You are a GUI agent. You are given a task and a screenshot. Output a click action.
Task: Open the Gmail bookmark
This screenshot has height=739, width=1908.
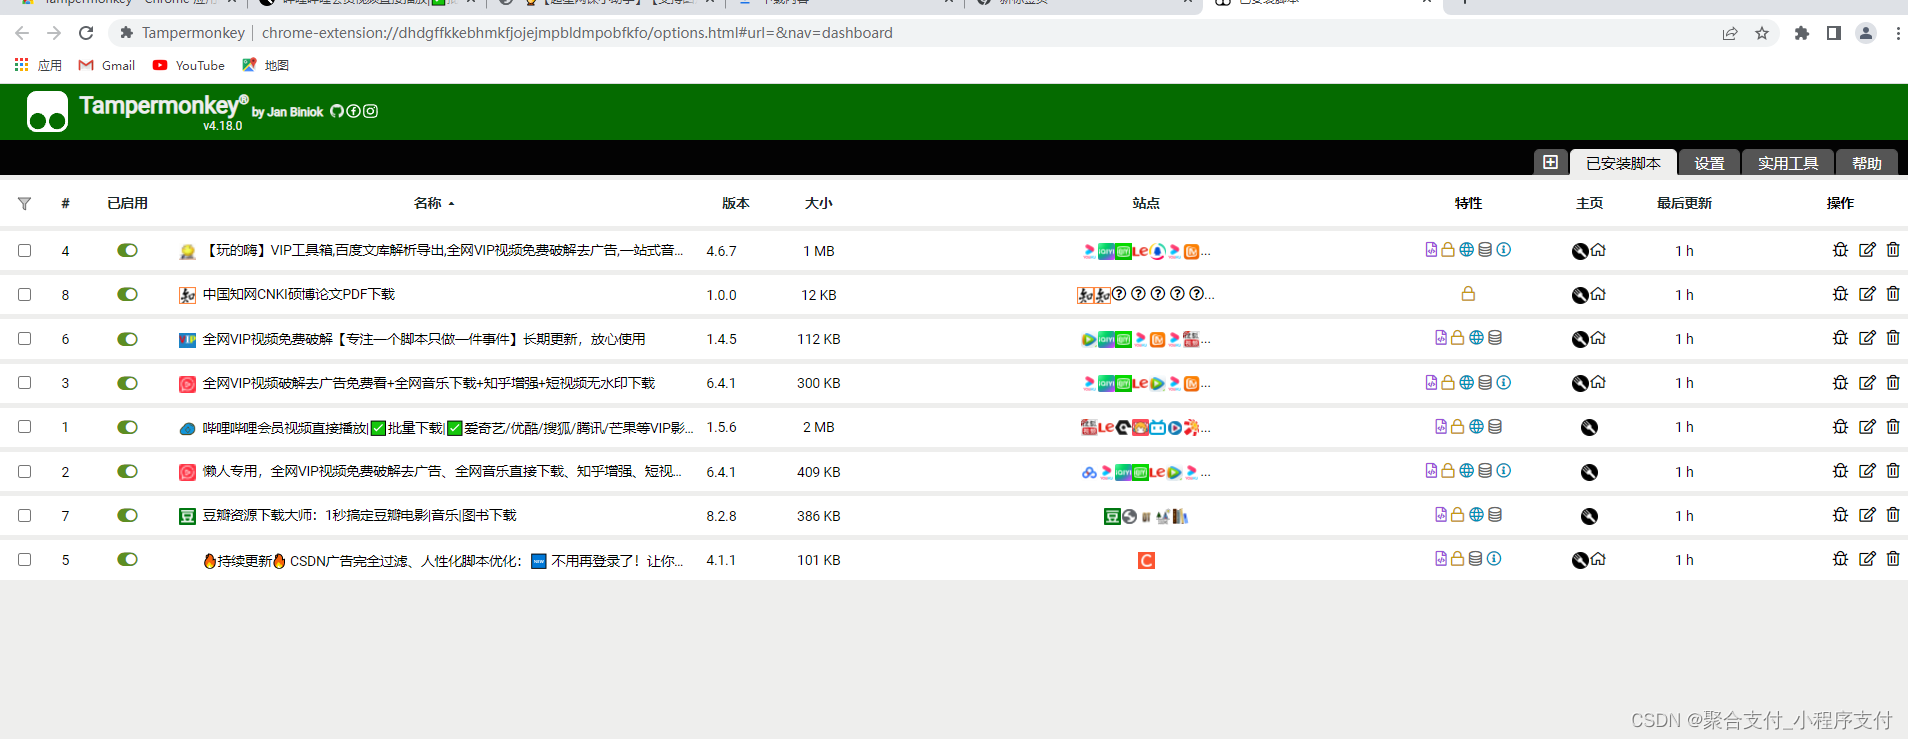pyautogui.click(x=107, y=65)
